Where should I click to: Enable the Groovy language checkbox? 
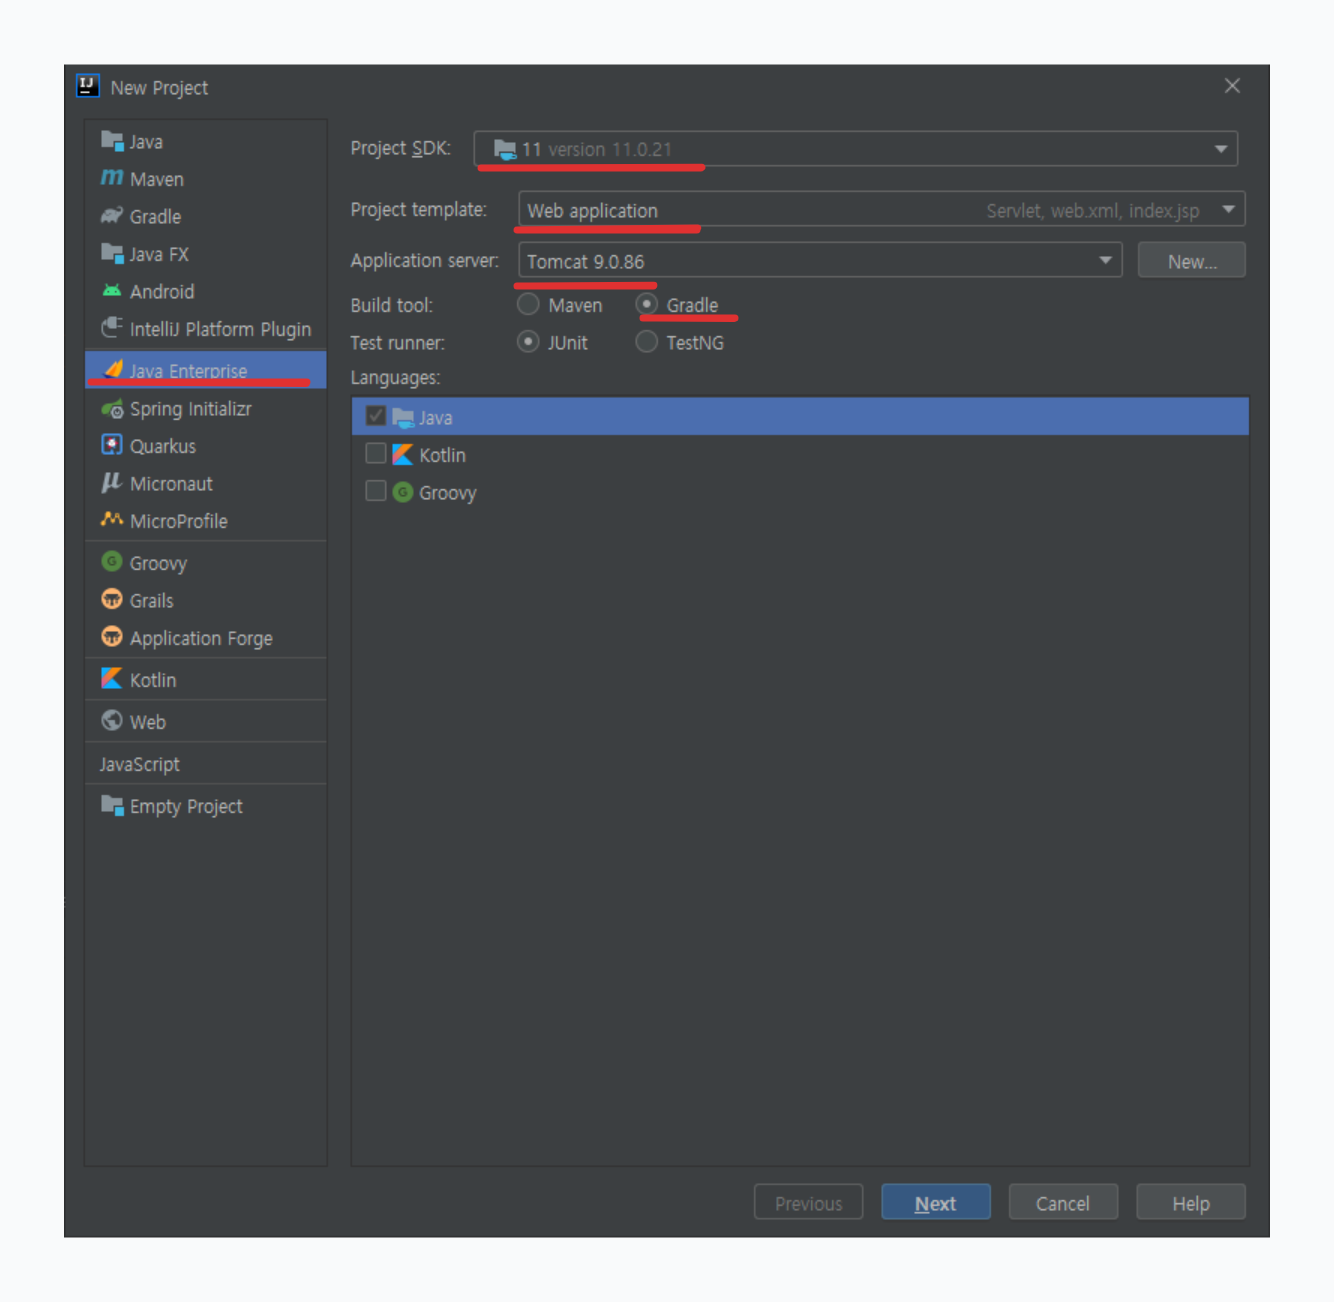(x=376, y=491)
